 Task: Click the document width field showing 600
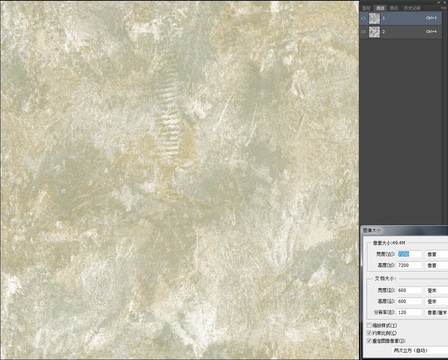(x=409, y=290)
